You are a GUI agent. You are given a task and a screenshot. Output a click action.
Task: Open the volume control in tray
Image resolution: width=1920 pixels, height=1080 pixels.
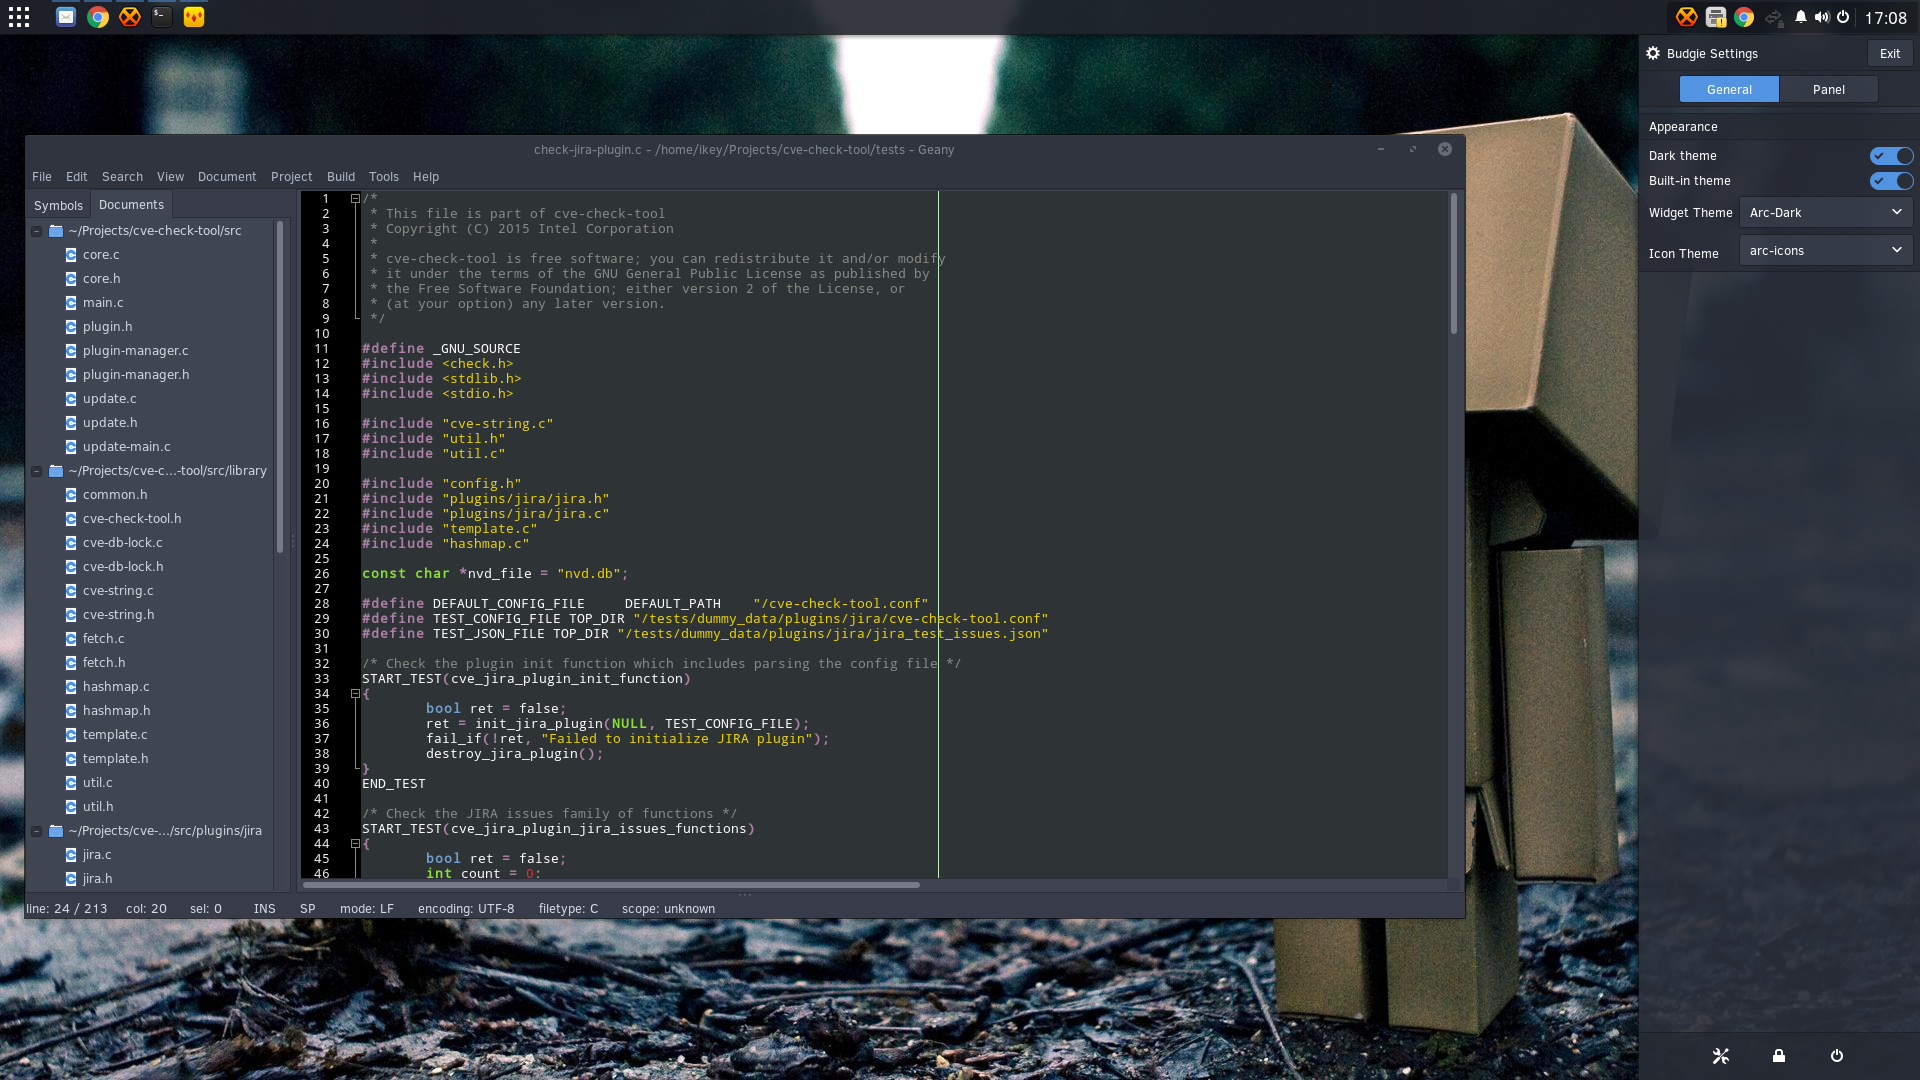pos(1822,17)
